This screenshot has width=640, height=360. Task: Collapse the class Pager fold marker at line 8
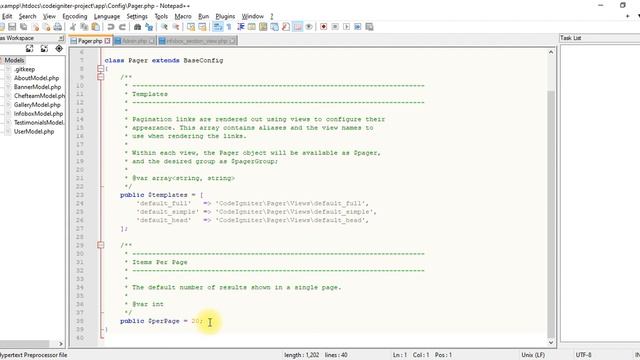(101, 69)
